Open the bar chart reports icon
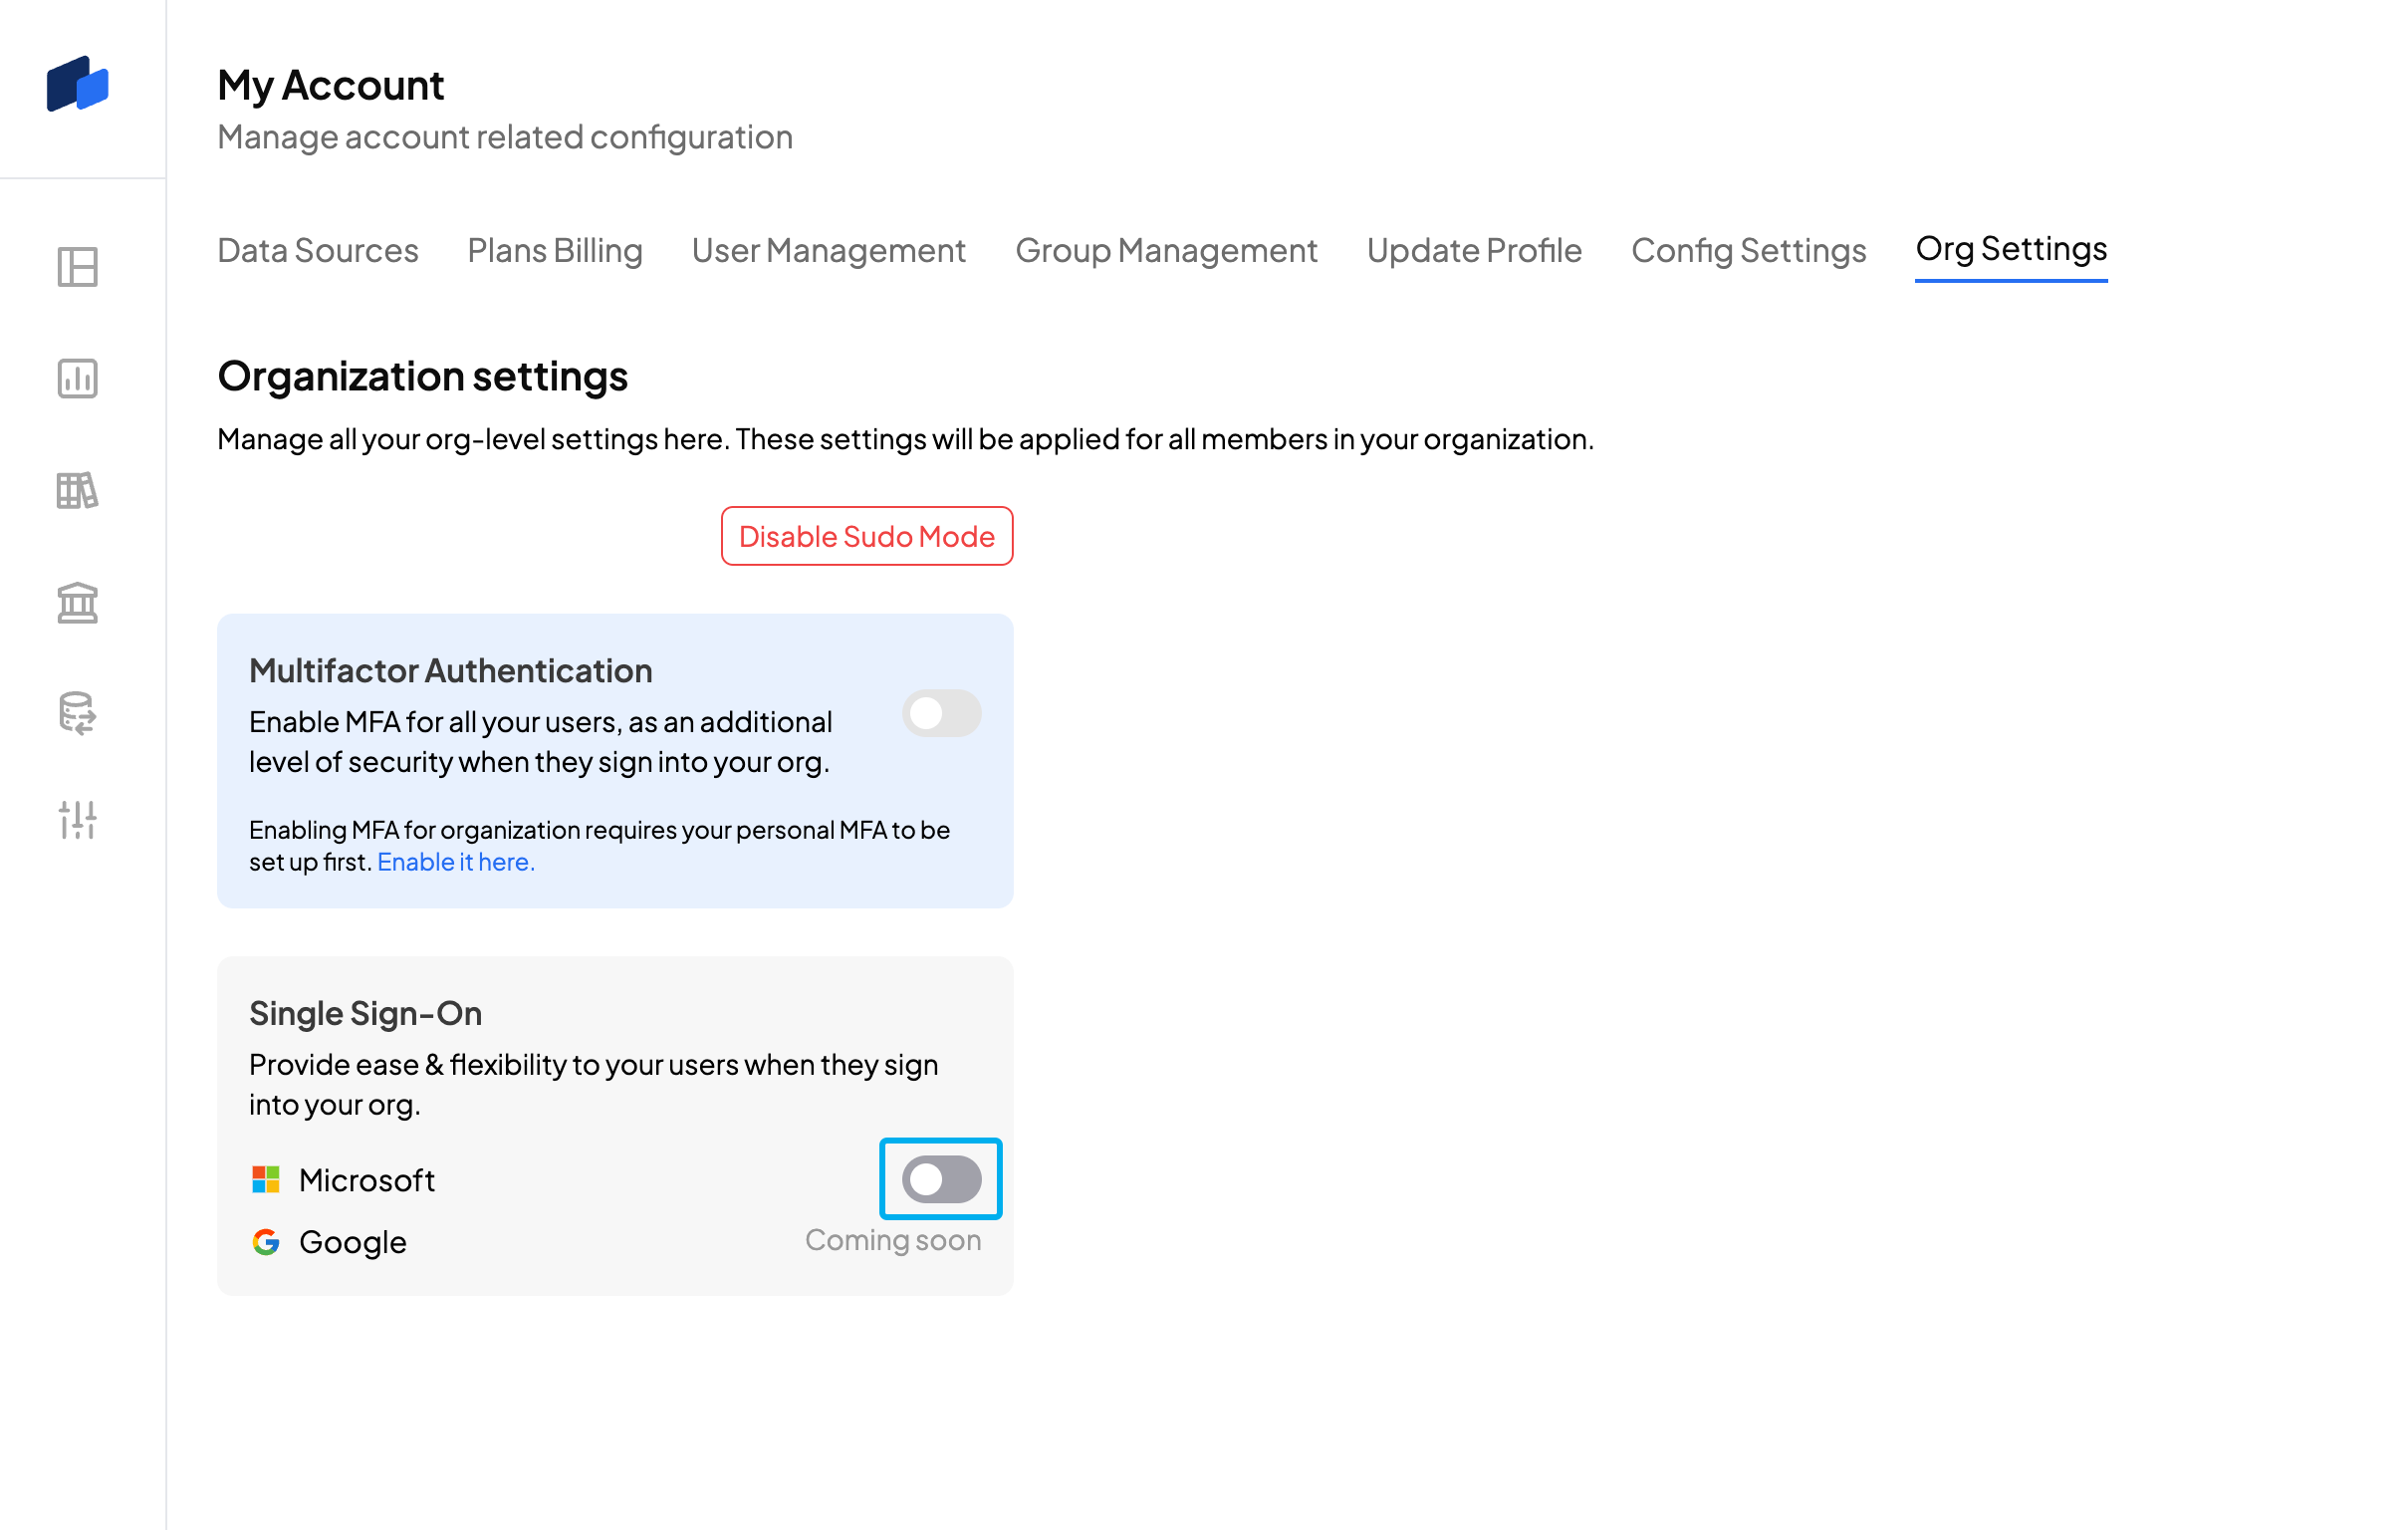Image resolution: width=2408 pixels, height=1530 pixels. [78, 379]
